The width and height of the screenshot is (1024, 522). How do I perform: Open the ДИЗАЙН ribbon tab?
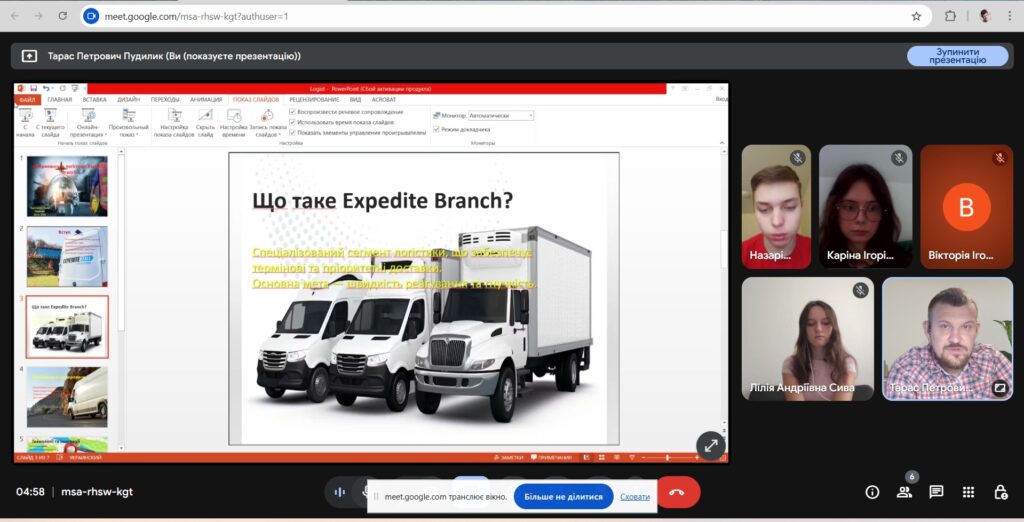(x=128, y=100)
